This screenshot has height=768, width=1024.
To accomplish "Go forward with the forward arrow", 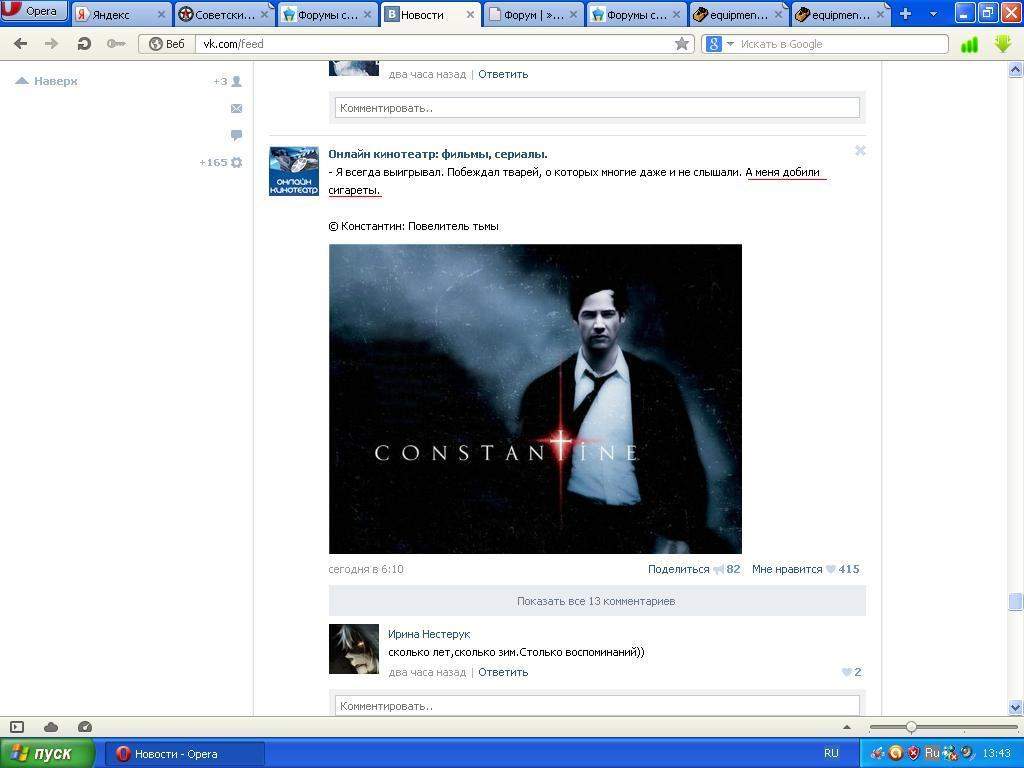I will (51, 44).
